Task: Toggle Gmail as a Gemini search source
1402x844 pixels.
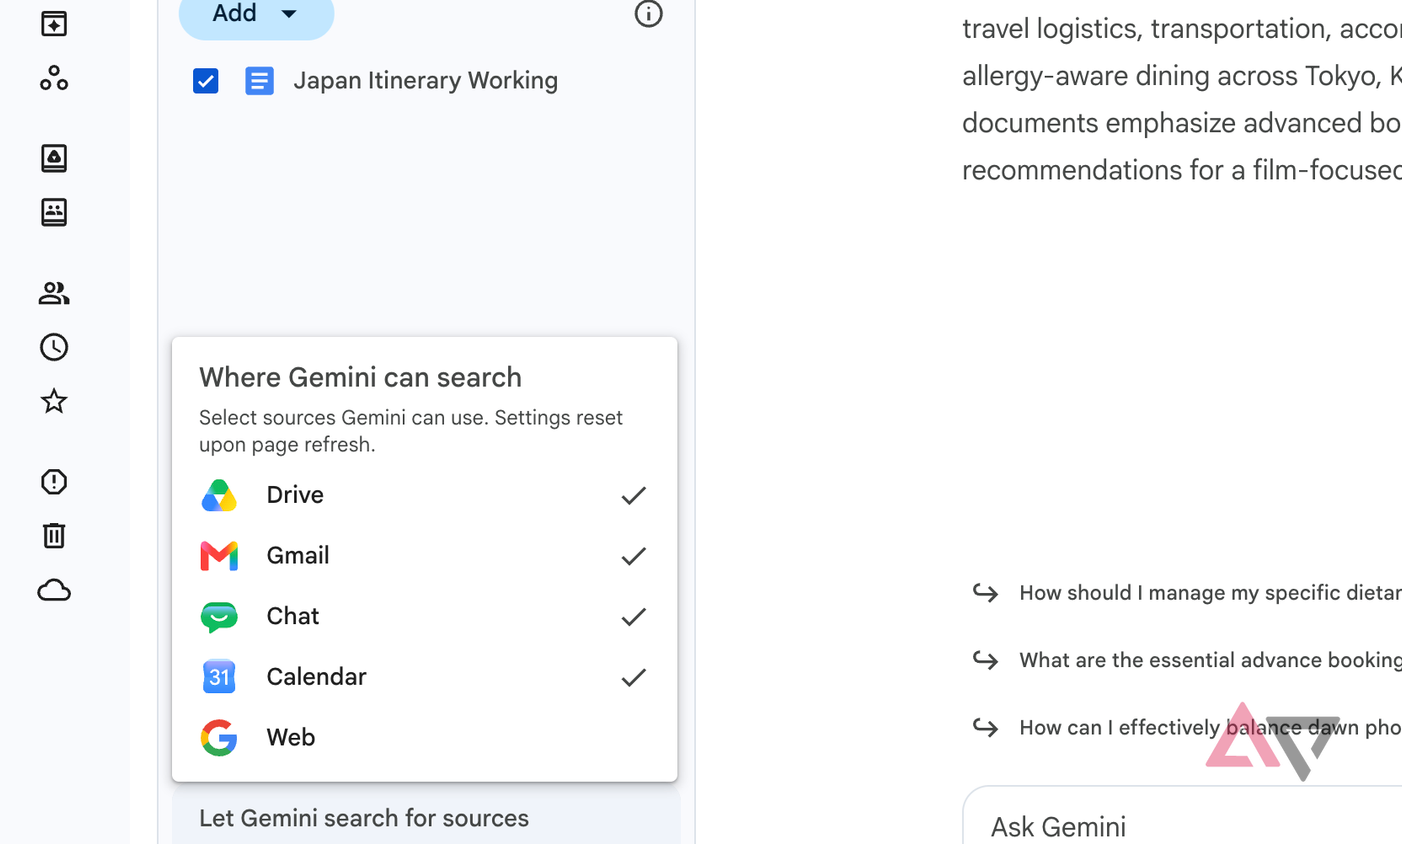Action: pos(424,556)
